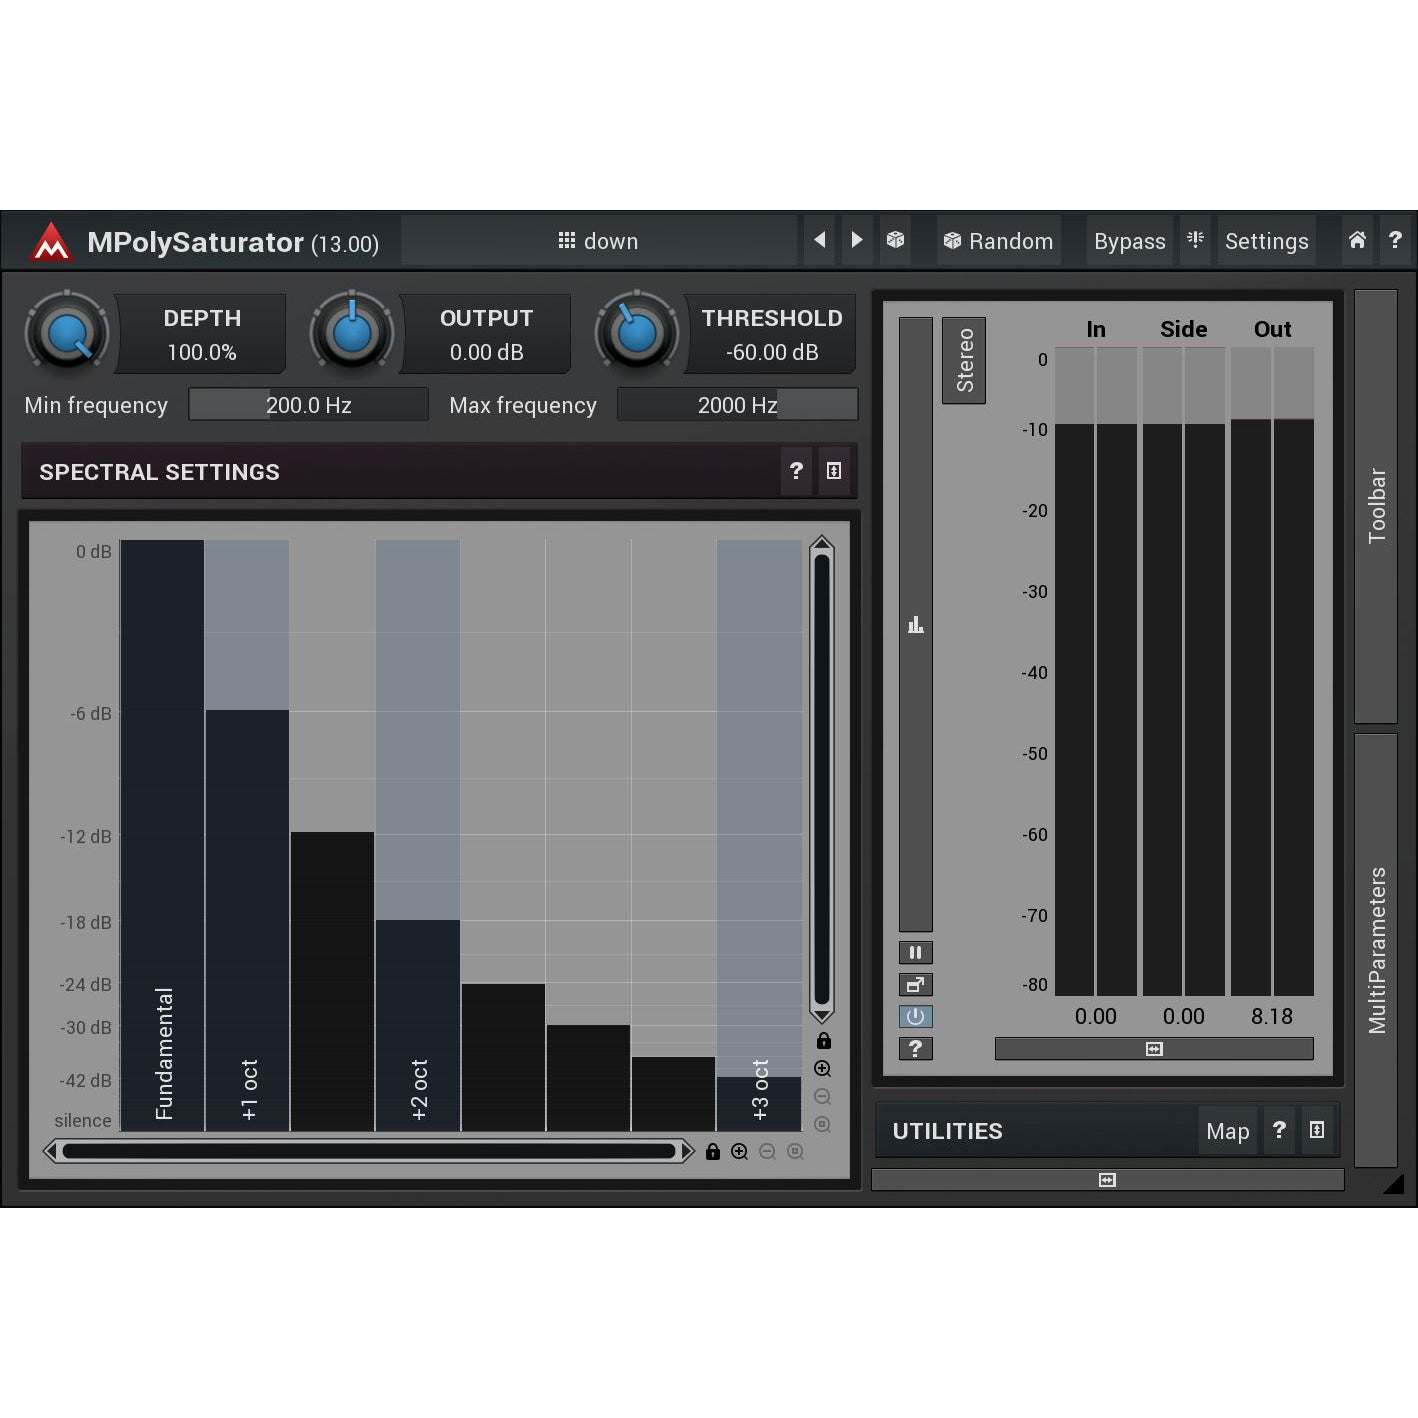
Task: Click the Random button
Action: (998, 241)
